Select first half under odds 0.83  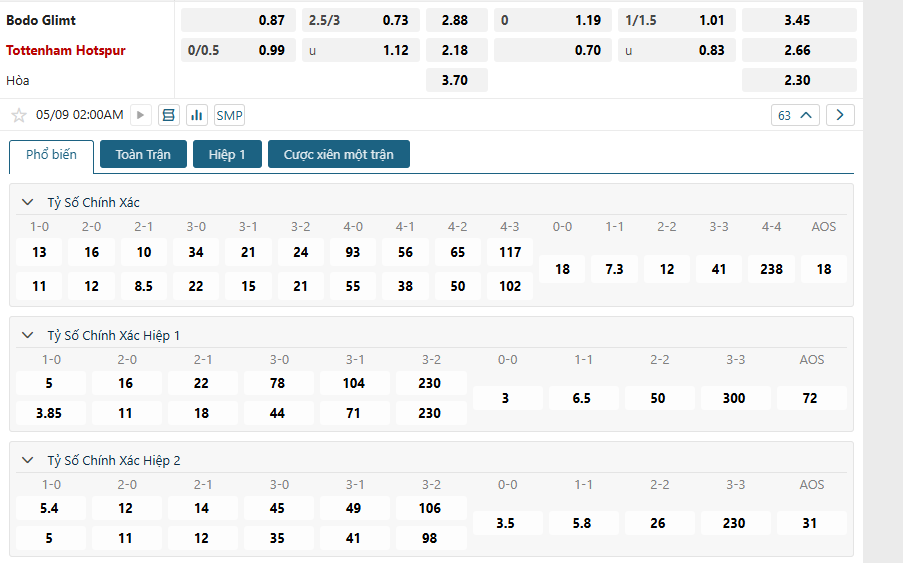677,50
